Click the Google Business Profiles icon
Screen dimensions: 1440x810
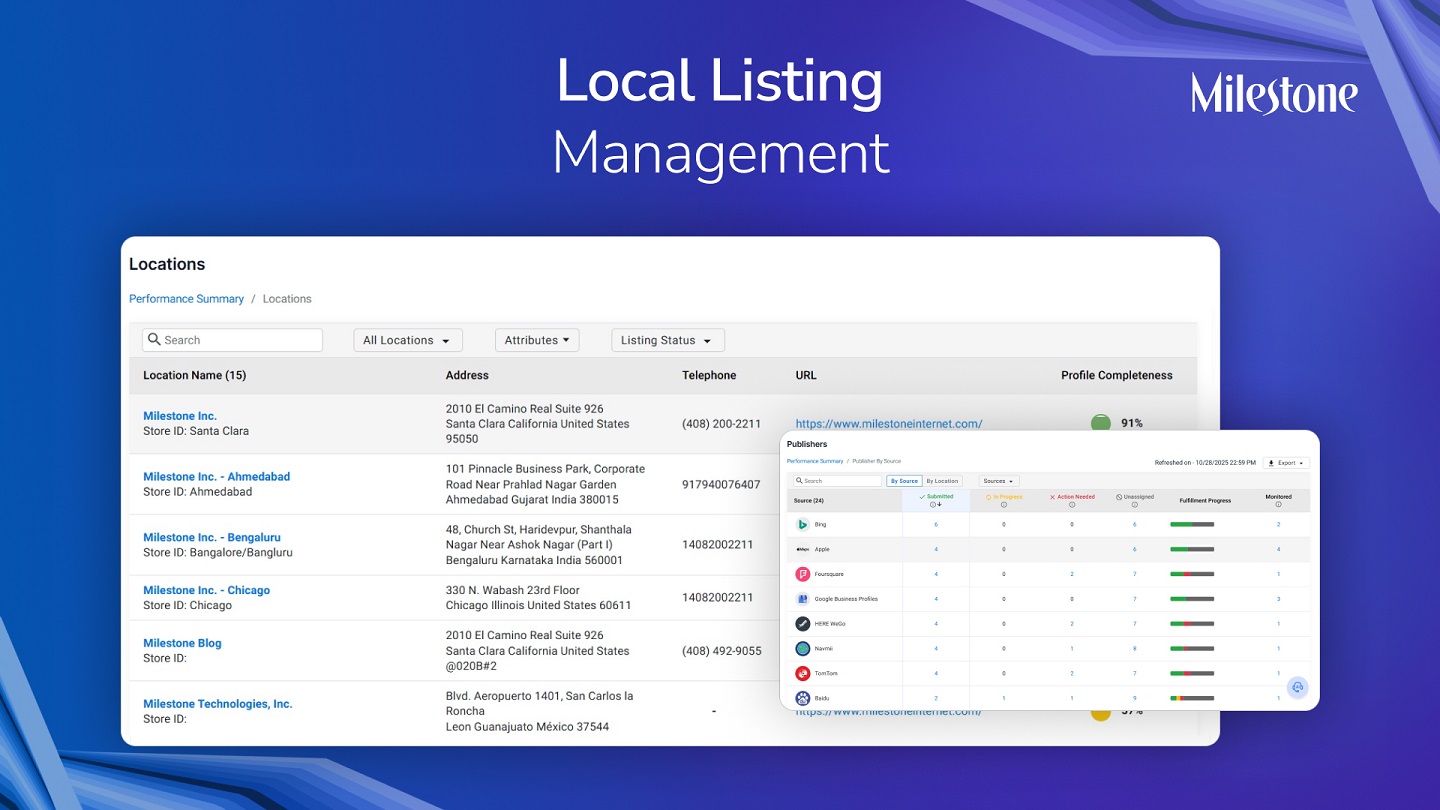click(x=802, y=599)
